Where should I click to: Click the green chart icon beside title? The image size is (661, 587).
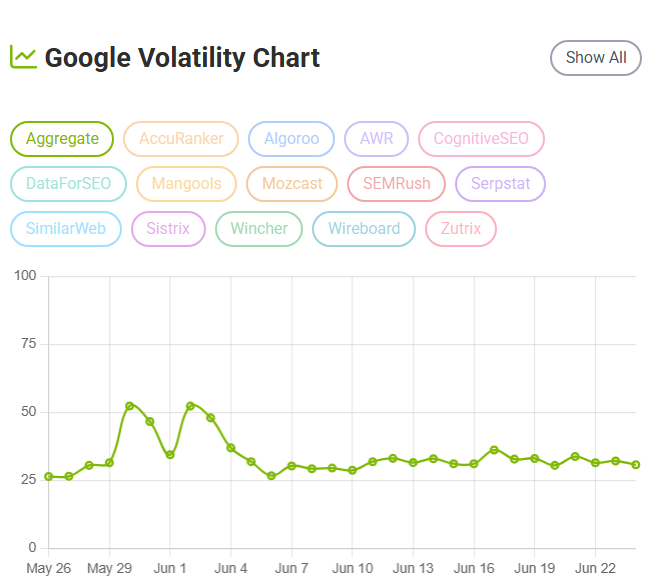click(24, 57)
